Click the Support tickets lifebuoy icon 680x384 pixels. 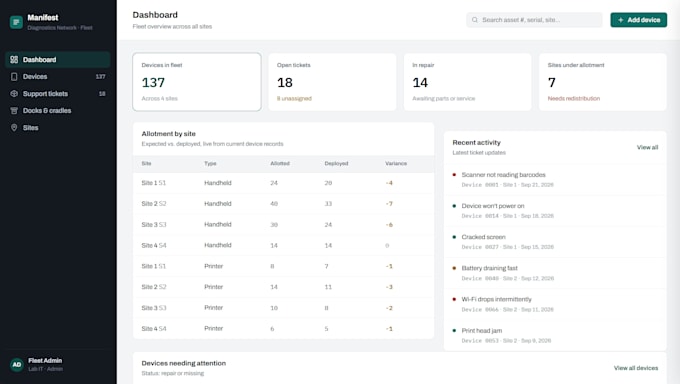14,94
